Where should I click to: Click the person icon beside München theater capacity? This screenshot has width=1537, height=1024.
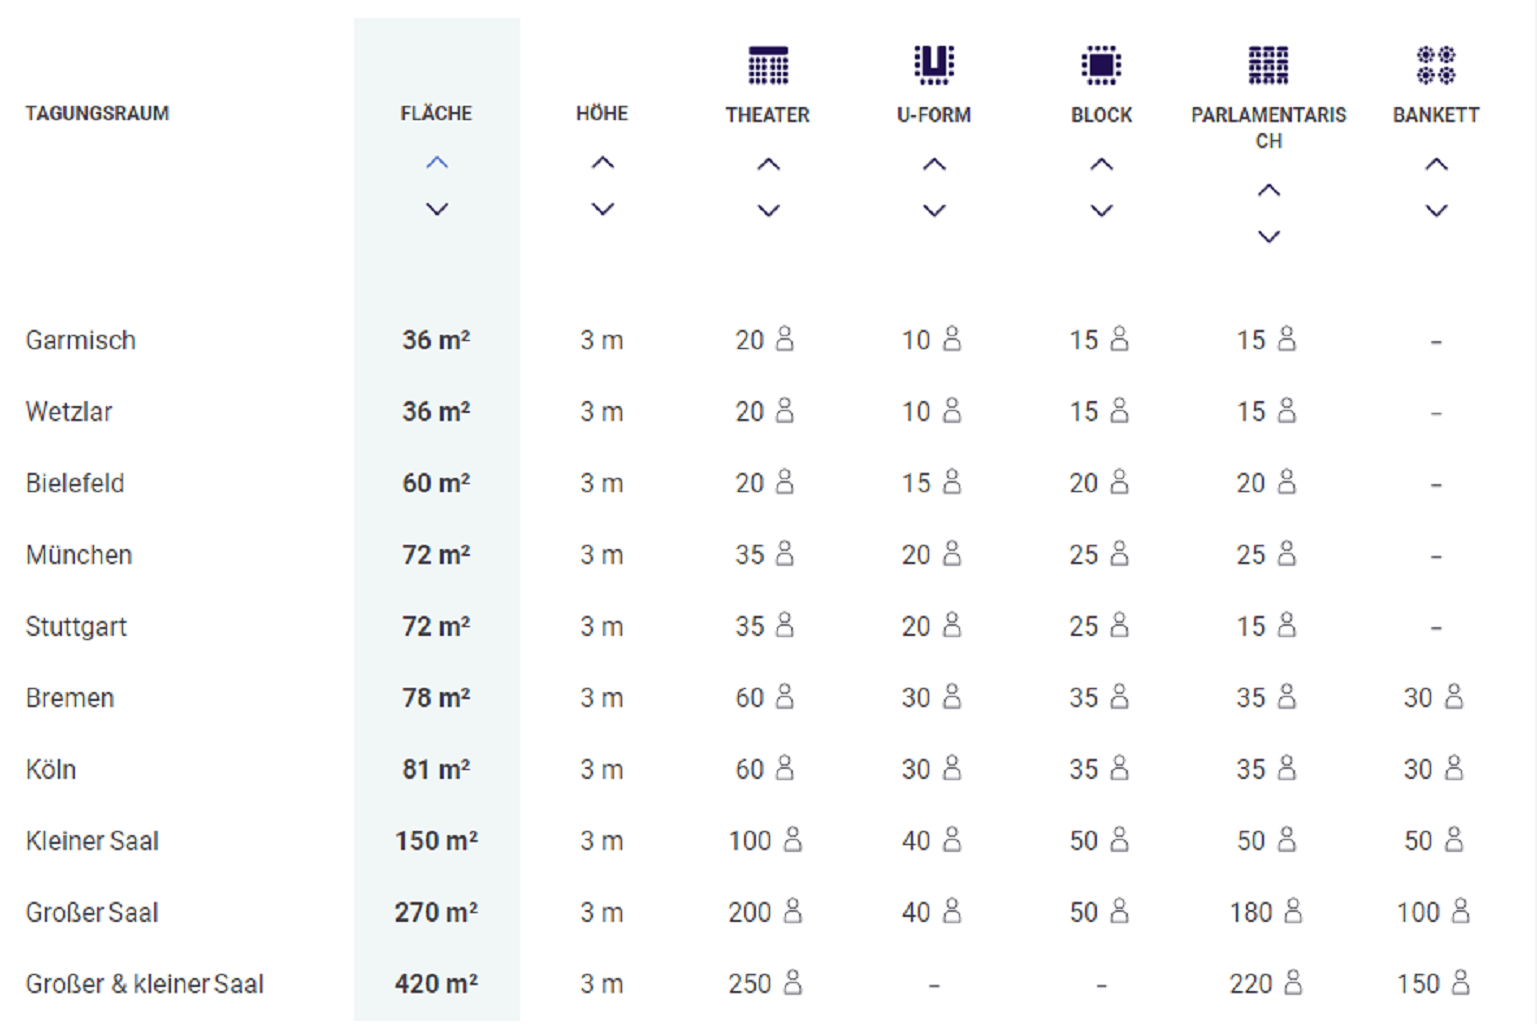(785, 553)
